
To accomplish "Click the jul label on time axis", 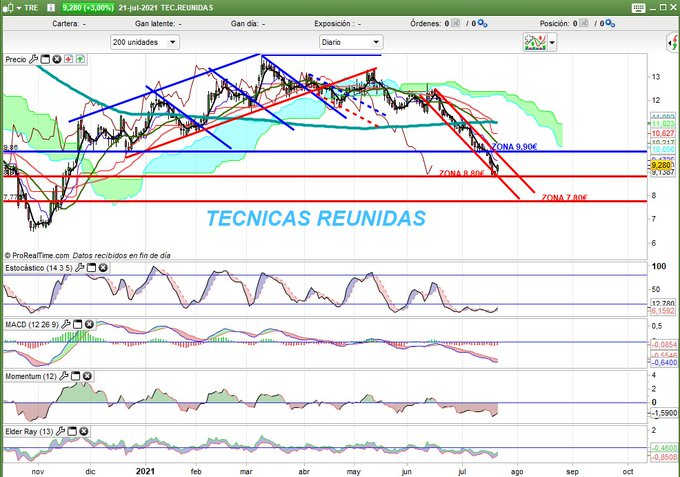I will point(462,471).
